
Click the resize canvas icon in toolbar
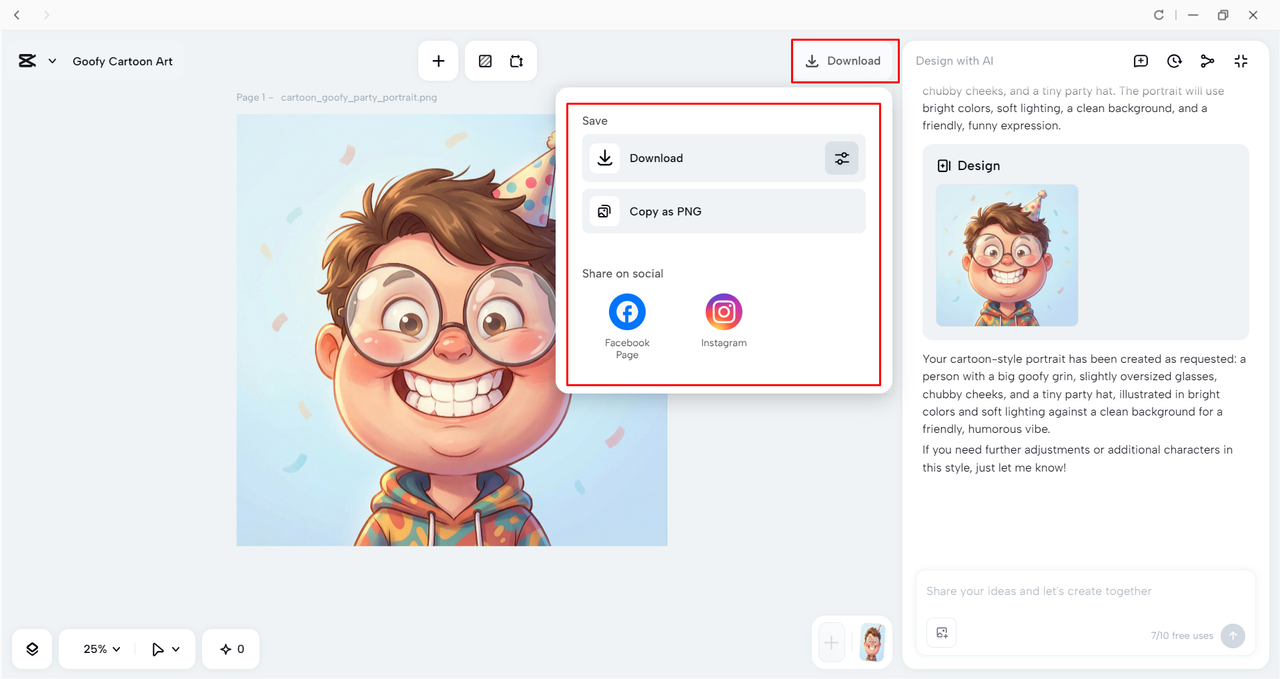516,61
